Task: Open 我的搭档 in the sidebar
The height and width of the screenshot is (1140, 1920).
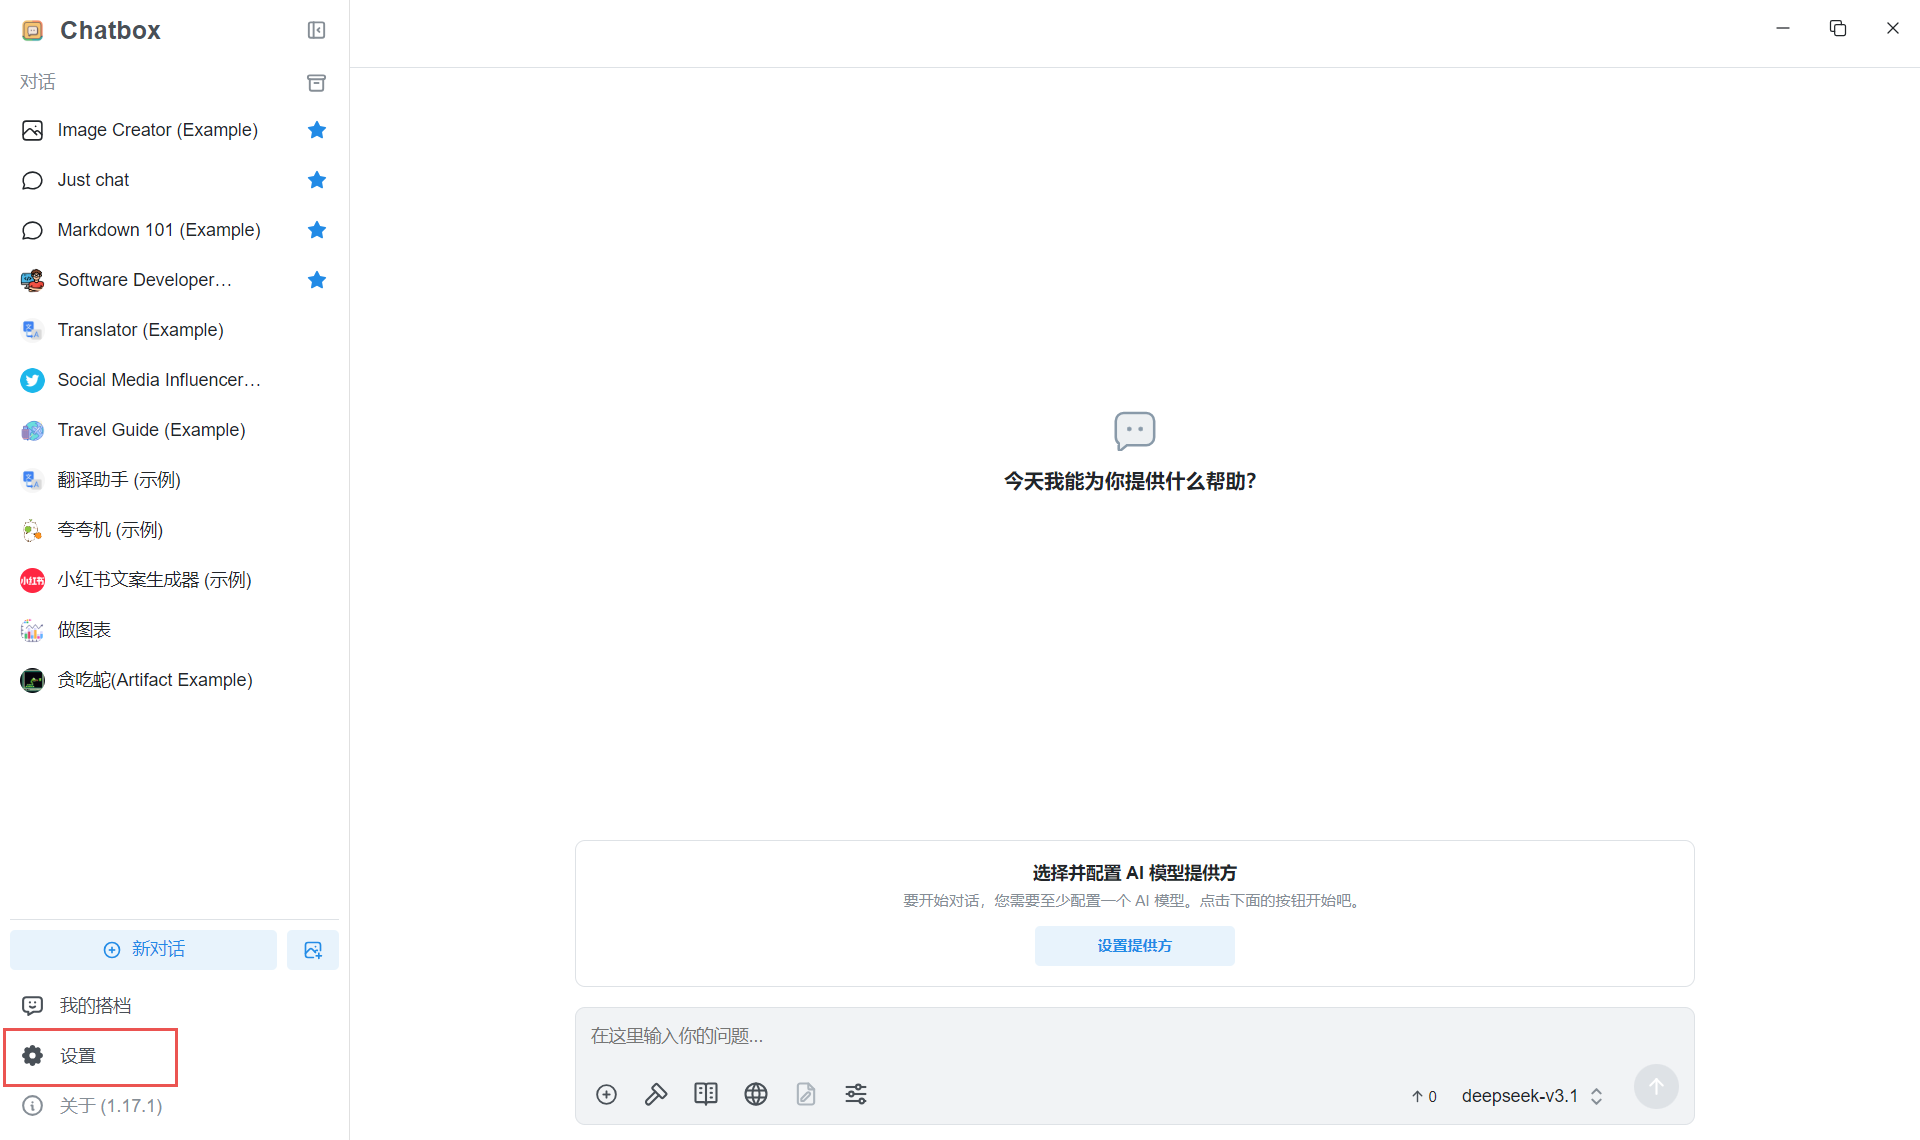Action: coord(95,1005)
